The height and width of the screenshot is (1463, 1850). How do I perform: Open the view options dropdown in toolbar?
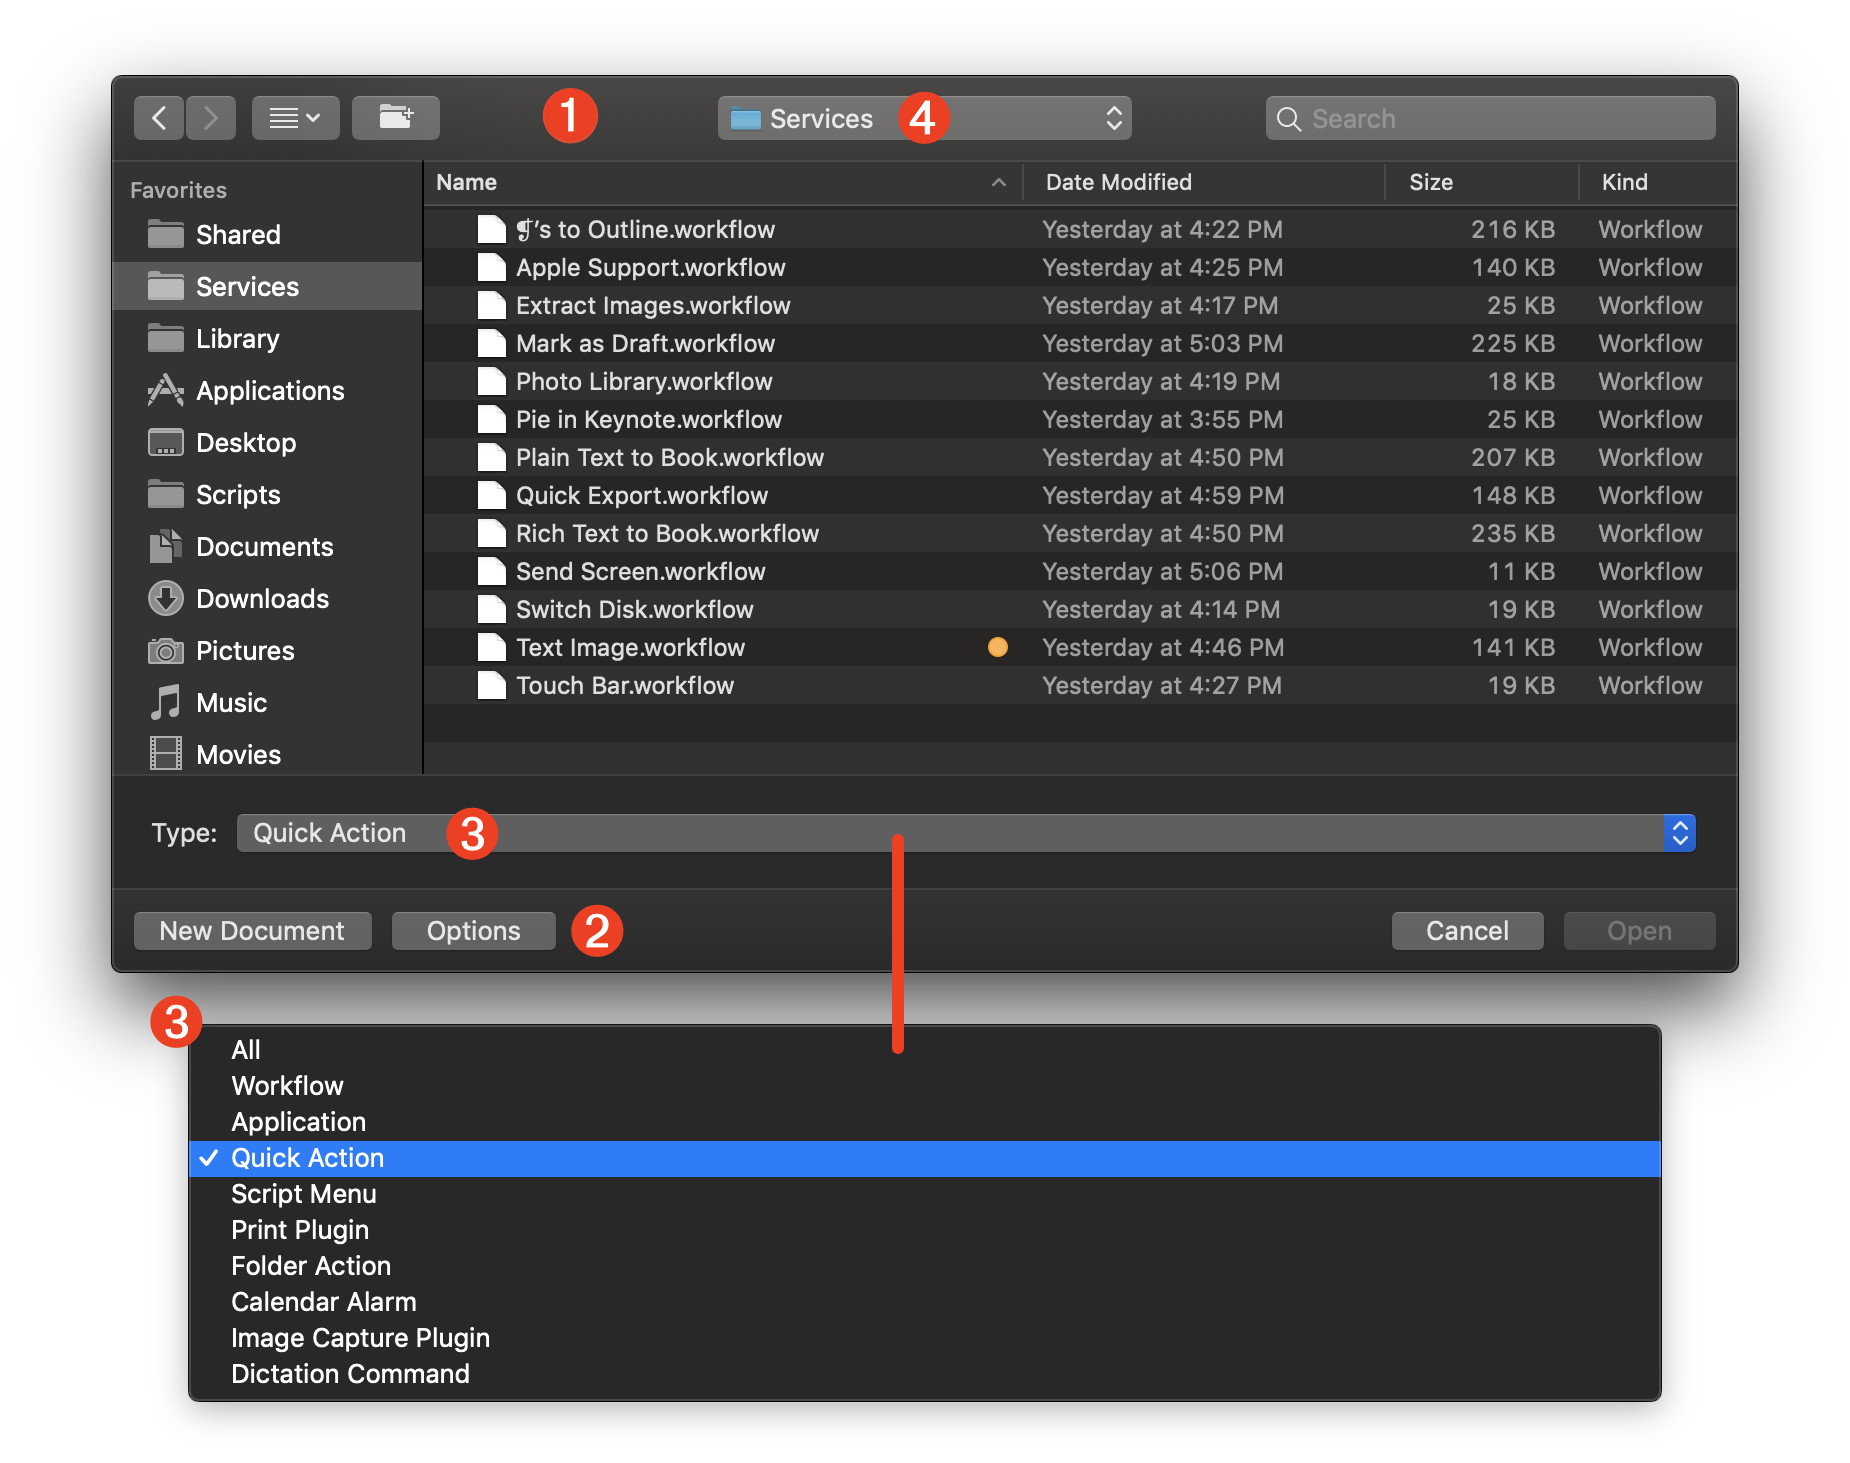(x=296, y=117)
